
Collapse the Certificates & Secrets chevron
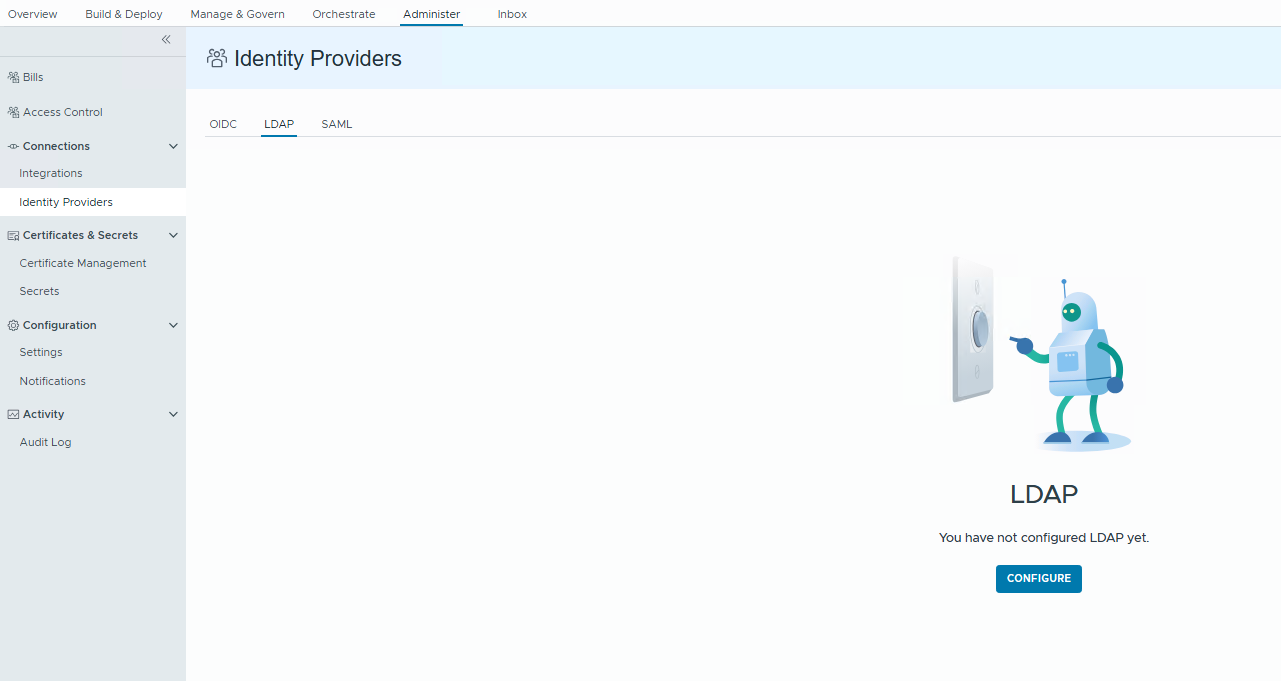point(173,235)
